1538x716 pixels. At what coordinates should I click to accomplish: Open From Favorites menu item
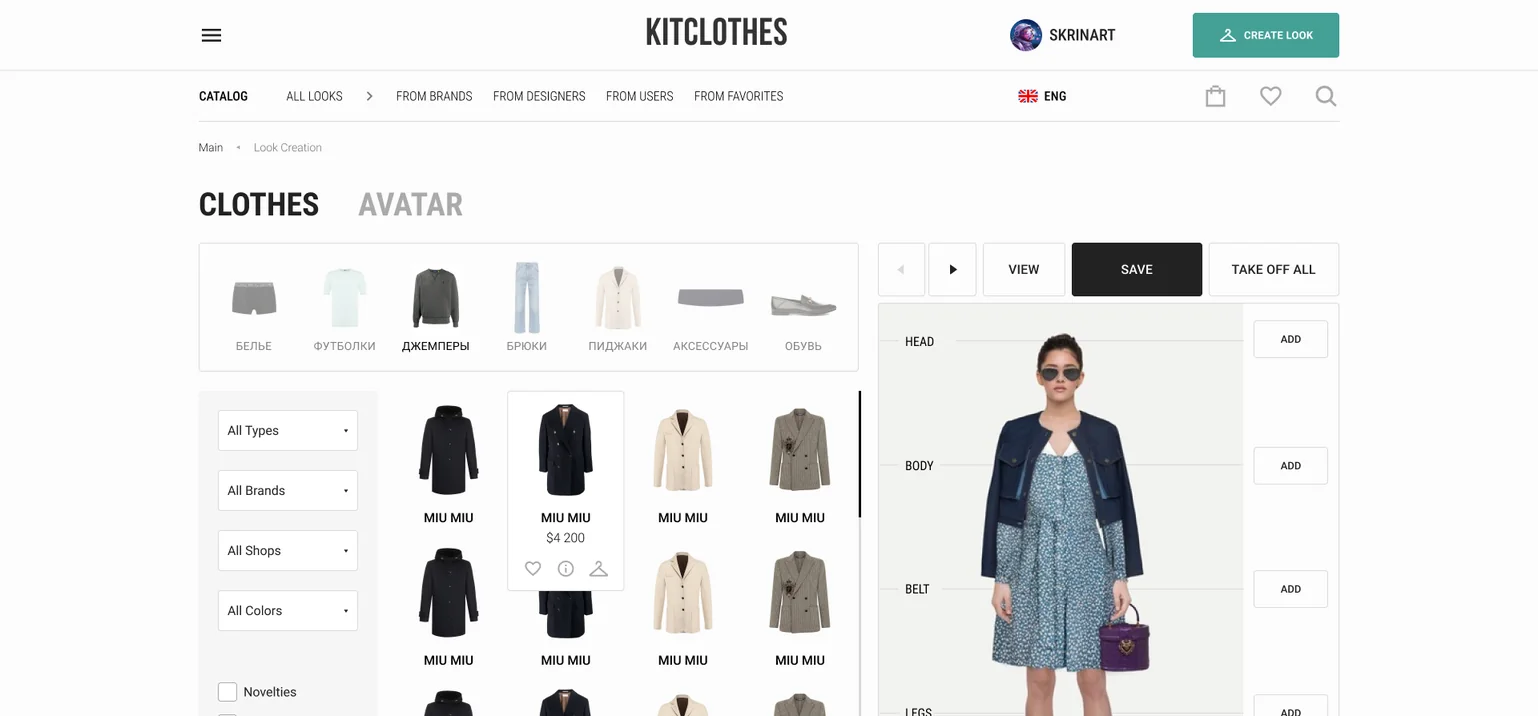click(x=738, y=96)
